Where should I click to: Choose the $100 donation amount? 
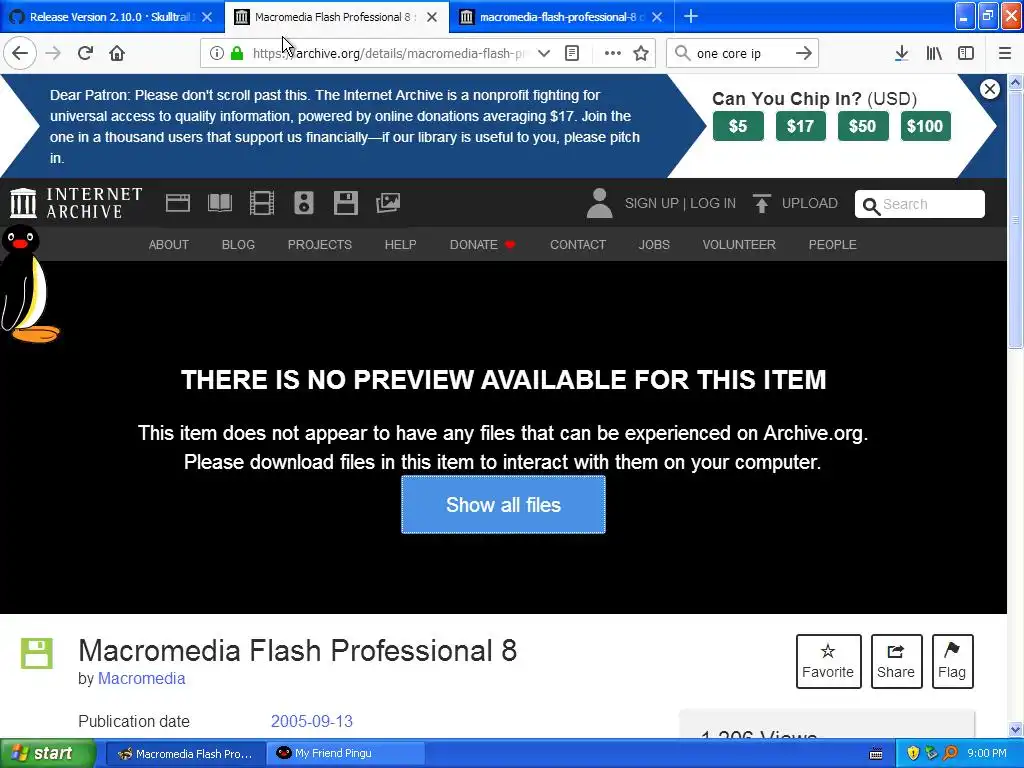pos(925,126)
